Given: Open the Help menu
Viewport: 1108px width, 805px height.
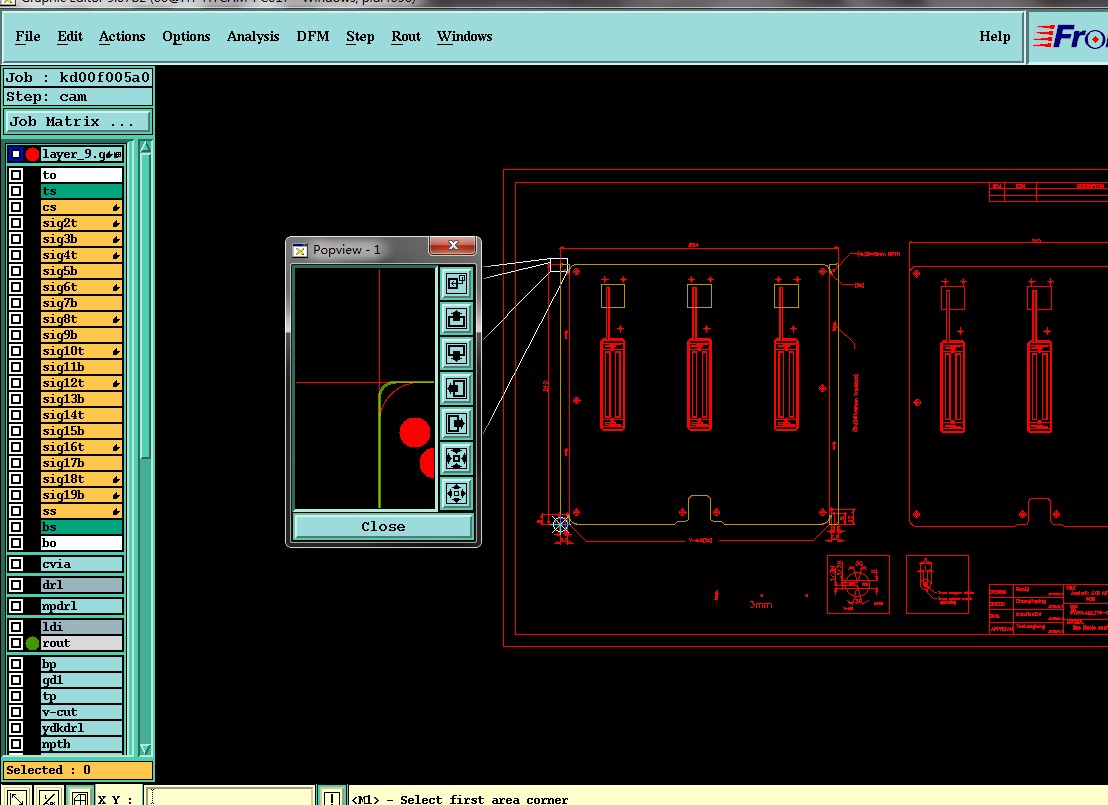Looking at the screenshot, I should click(x=994, y=37).
